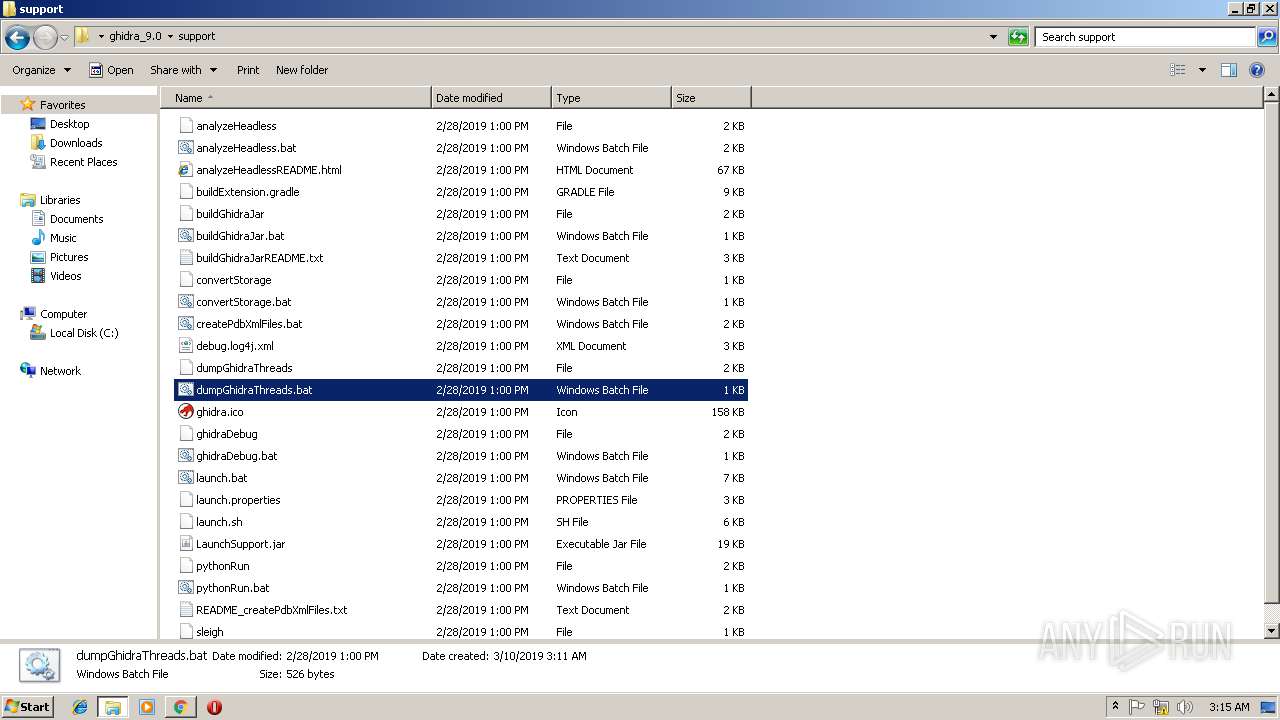
Task: Click the ghidra_9.0 breadcrumb segment
Action: pyautogui.click(x=135, y=37)
